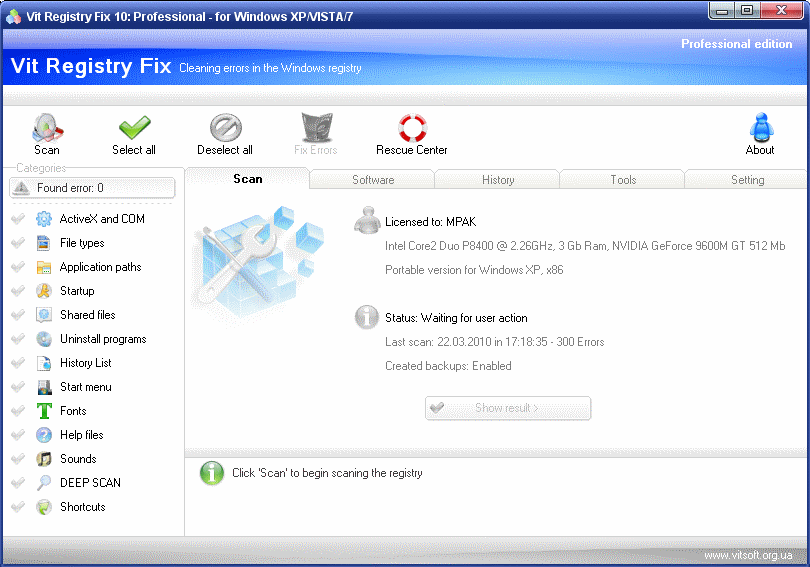Click Portable version for Windows XP text

474,270
